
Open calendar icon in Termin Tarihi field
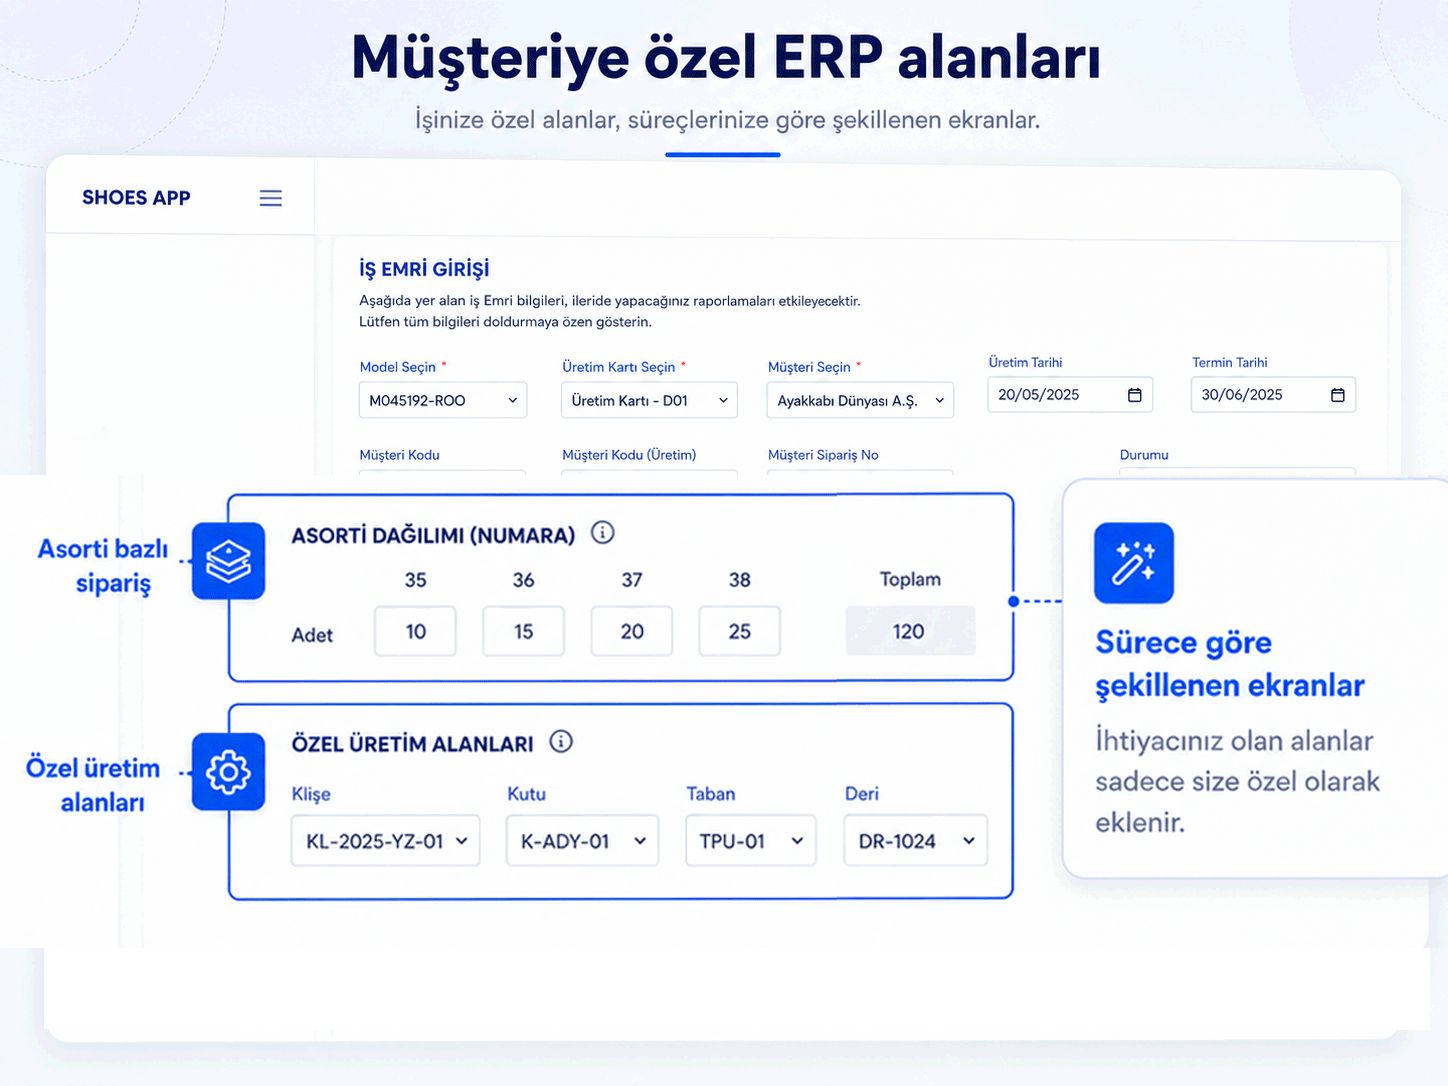(1337, 395)
